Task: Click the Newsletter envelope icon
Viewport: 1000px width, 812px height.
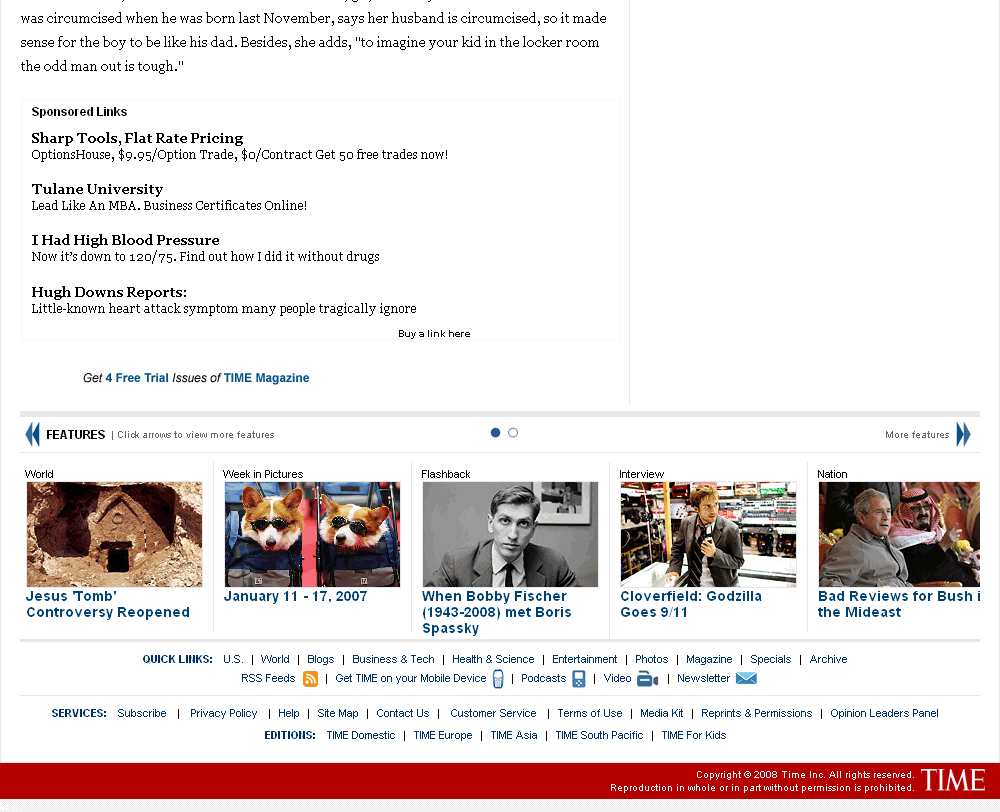Action: point(746,678)
